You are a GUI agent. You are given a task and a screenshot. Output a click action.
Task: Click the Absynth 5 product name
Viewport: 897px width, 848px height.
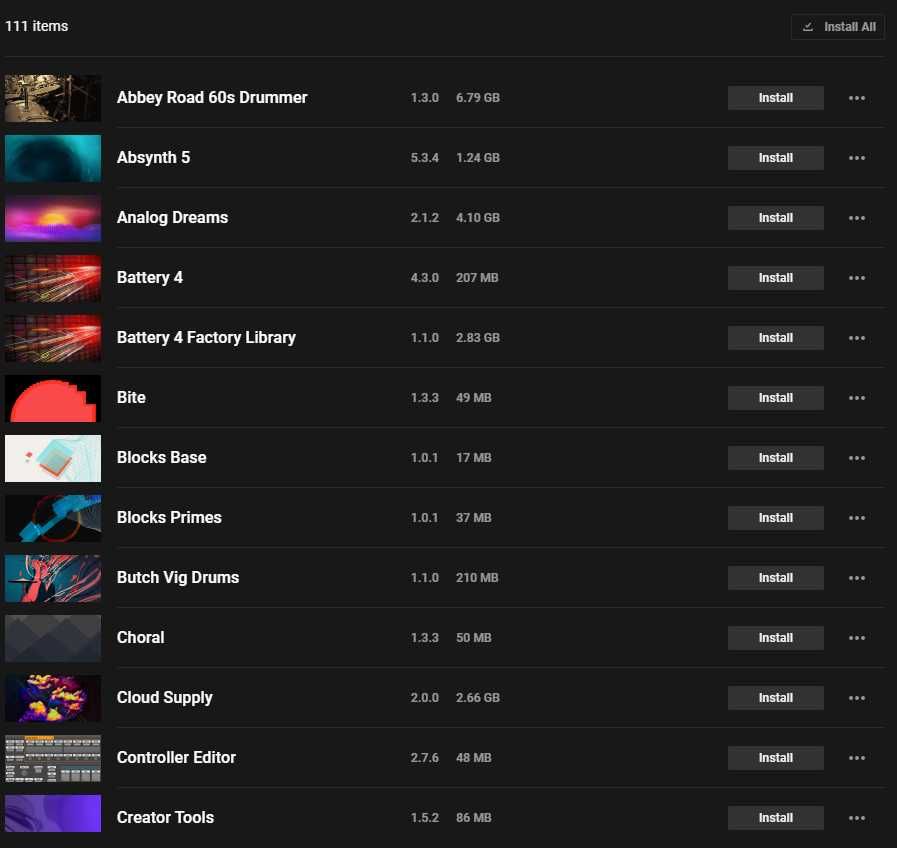153,158
